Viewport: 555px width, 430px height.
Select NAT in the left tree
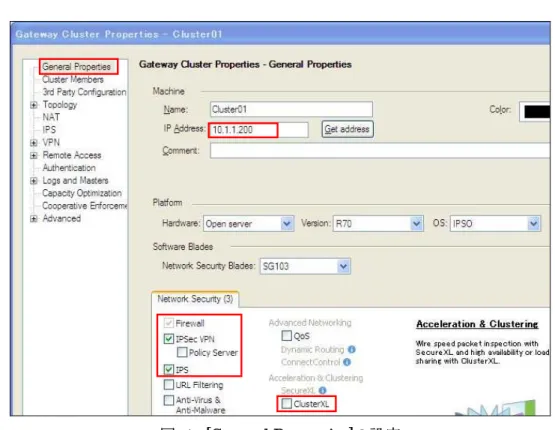[51, 117]
